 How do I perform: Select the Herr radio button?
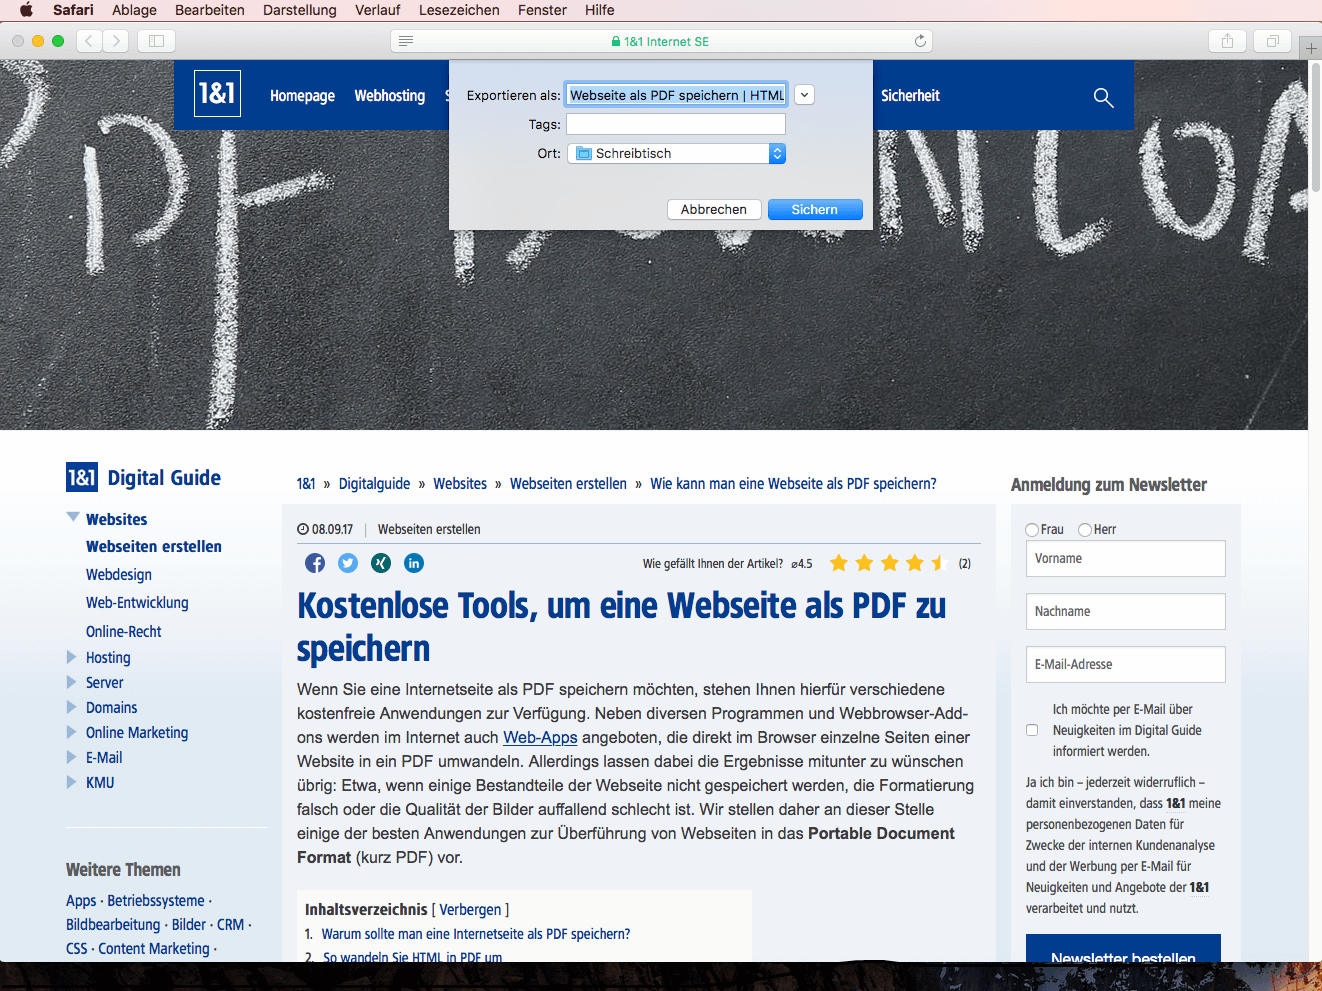(1085, 530)
